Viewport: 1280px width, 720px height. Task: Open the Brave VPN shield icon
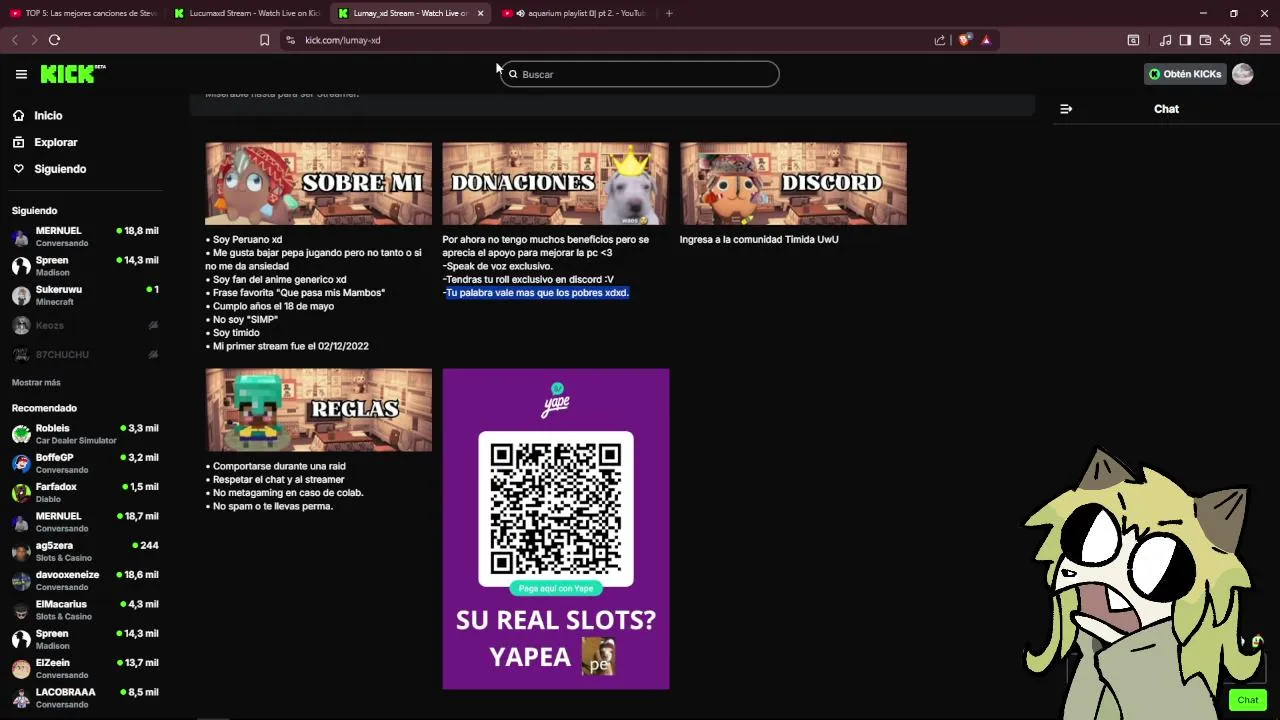[1245, 40]
